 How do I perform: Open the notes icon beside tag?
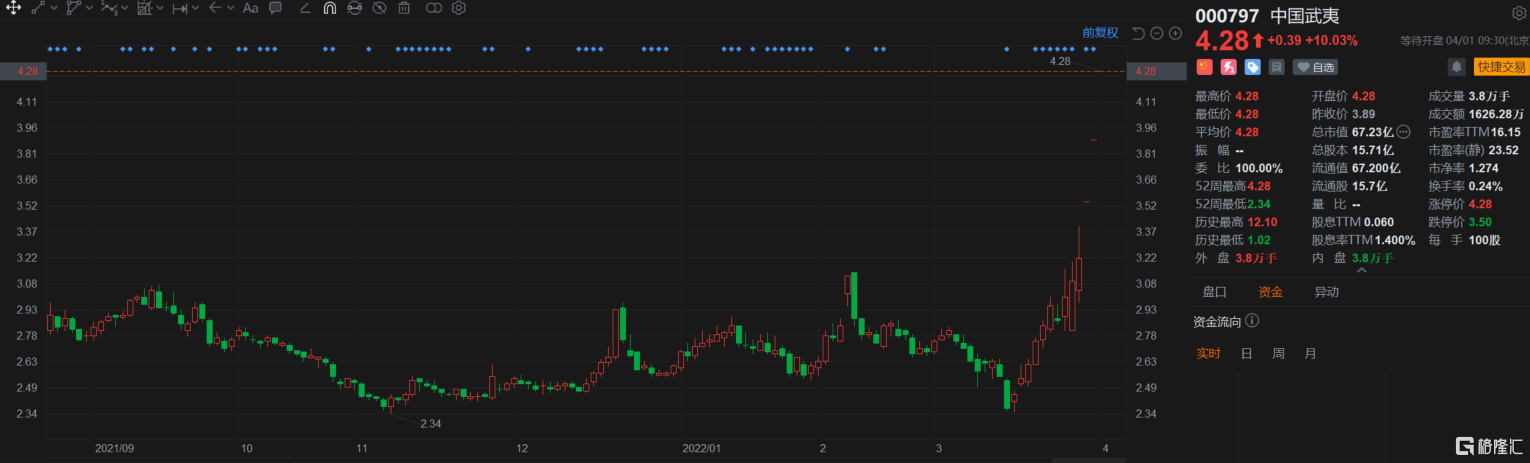click(x=1276, y=67)
